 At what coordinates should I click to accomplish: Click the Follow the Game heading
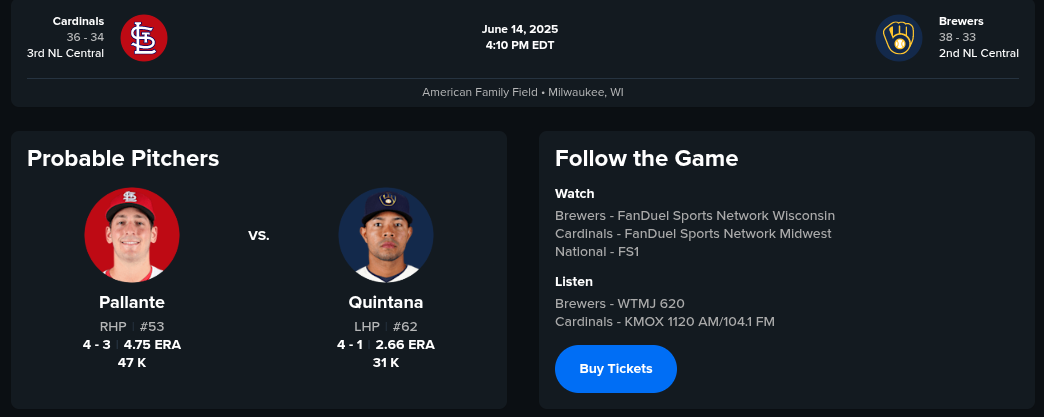[x=646, y=158]
